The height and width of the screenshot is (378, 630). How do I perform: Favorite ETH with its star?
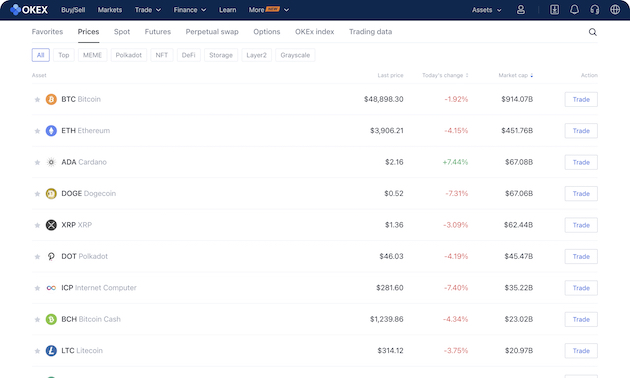(x=37, y=131)
